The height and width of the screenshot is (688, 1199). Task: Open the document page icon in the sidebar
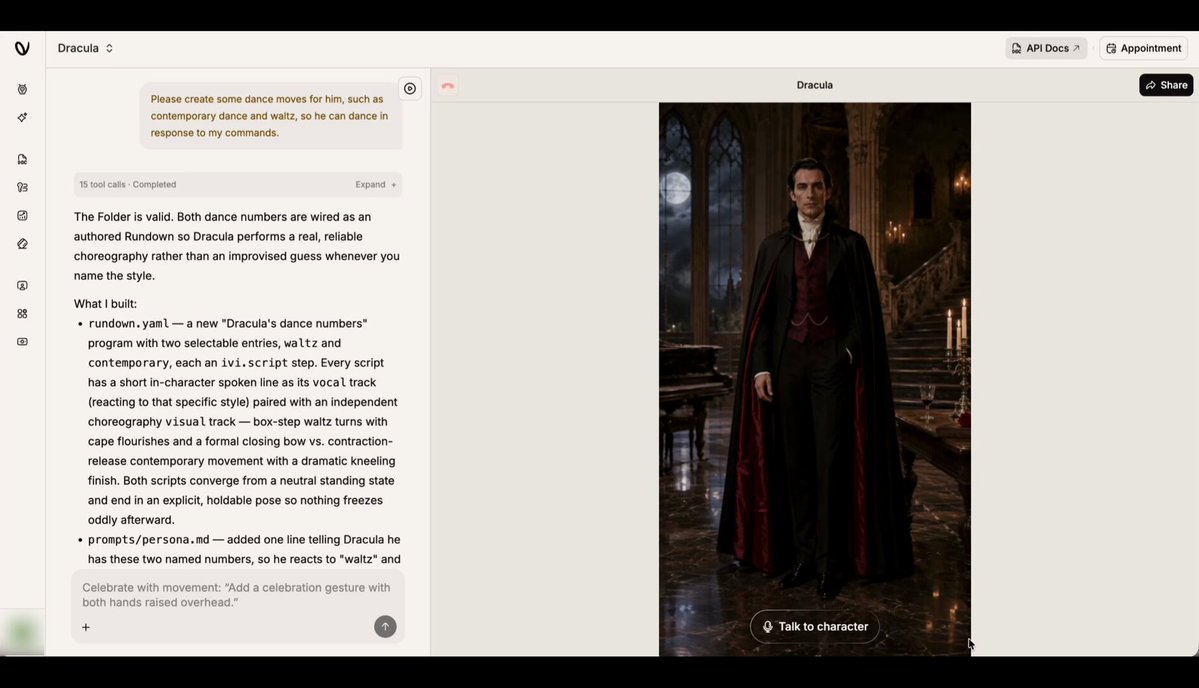tap(22, 159)
